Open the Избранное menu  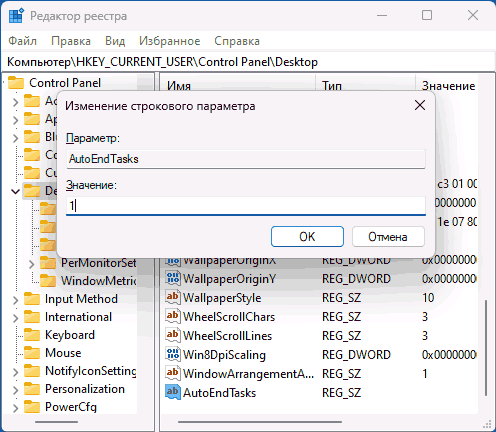coord(170,41)
